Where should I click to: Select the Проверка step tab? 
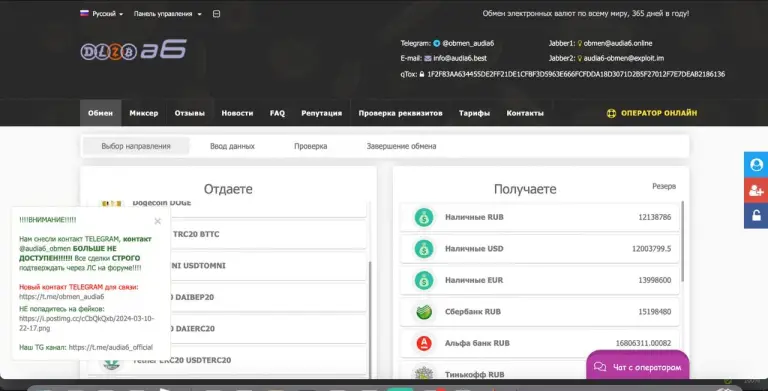pyautogui.click(x=311, y=146)
